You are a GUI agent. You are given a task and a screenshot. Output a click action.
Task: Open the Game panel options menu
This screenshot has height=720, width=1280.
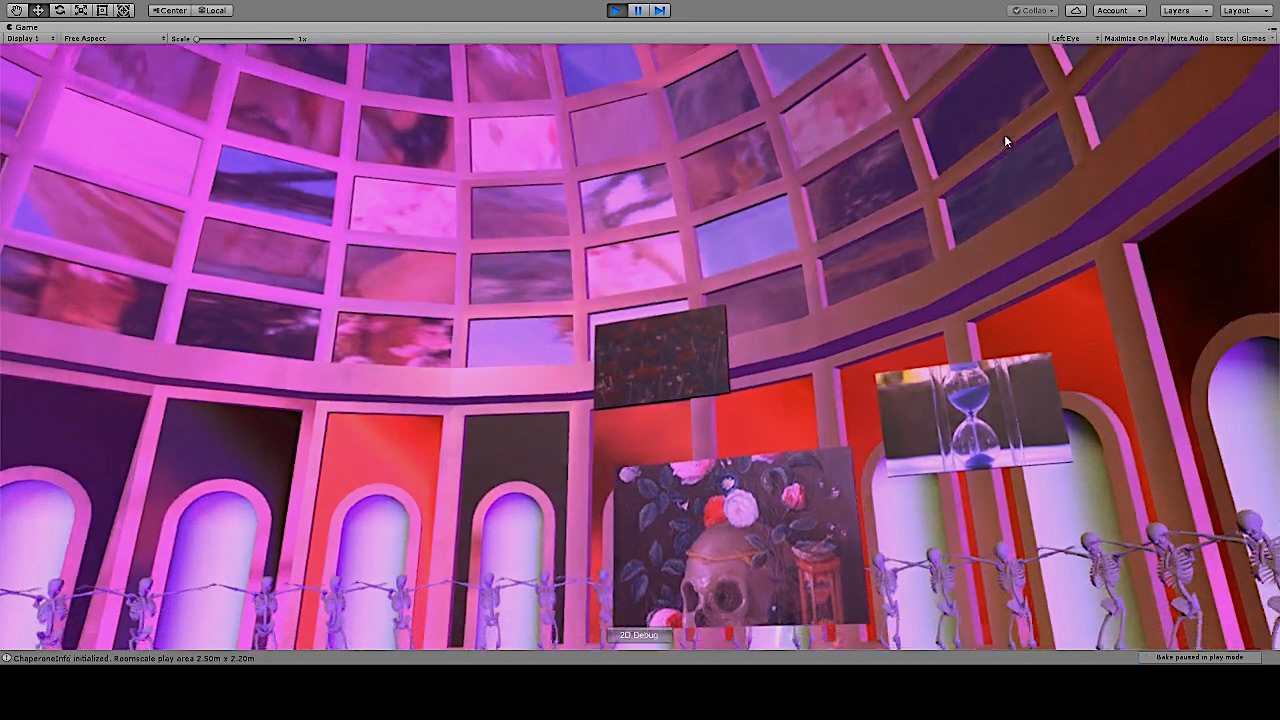click(x=1272, y=27)
